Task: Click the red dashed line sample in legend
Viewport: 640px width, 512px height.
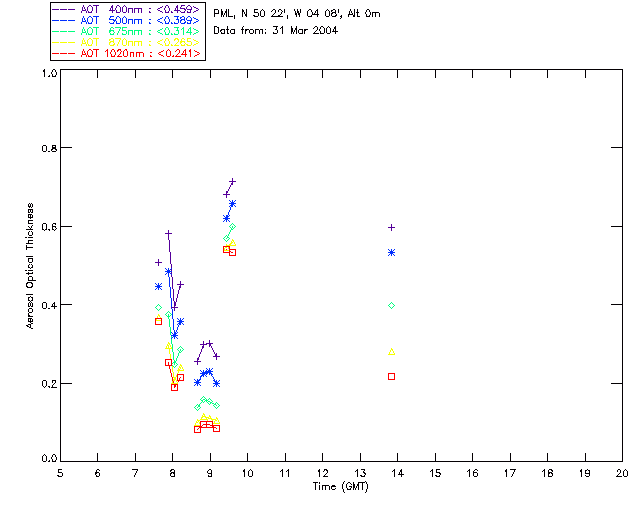Action: pyautogui.click(x=64, y=53)
